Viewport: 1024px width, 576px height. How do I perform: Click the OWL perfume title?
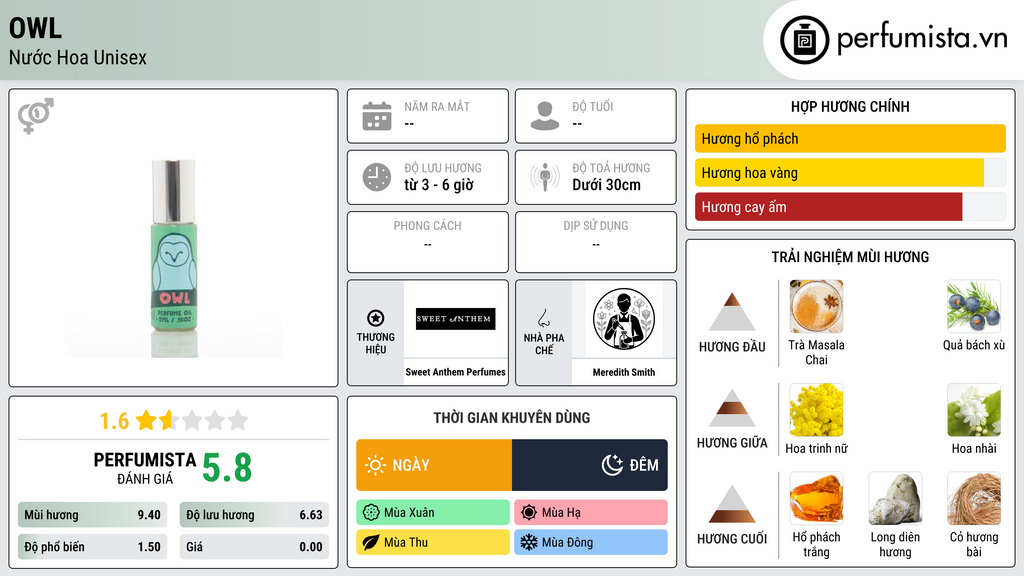(35, 28)
